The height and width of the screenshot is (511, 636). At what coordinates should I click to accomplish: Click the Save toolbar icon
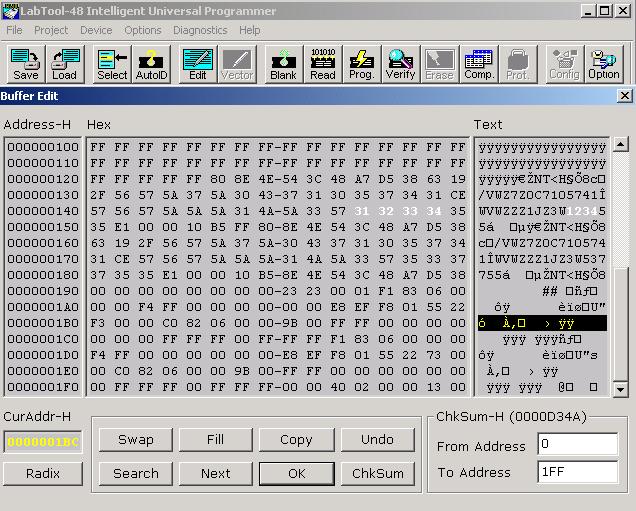(26, 64)
